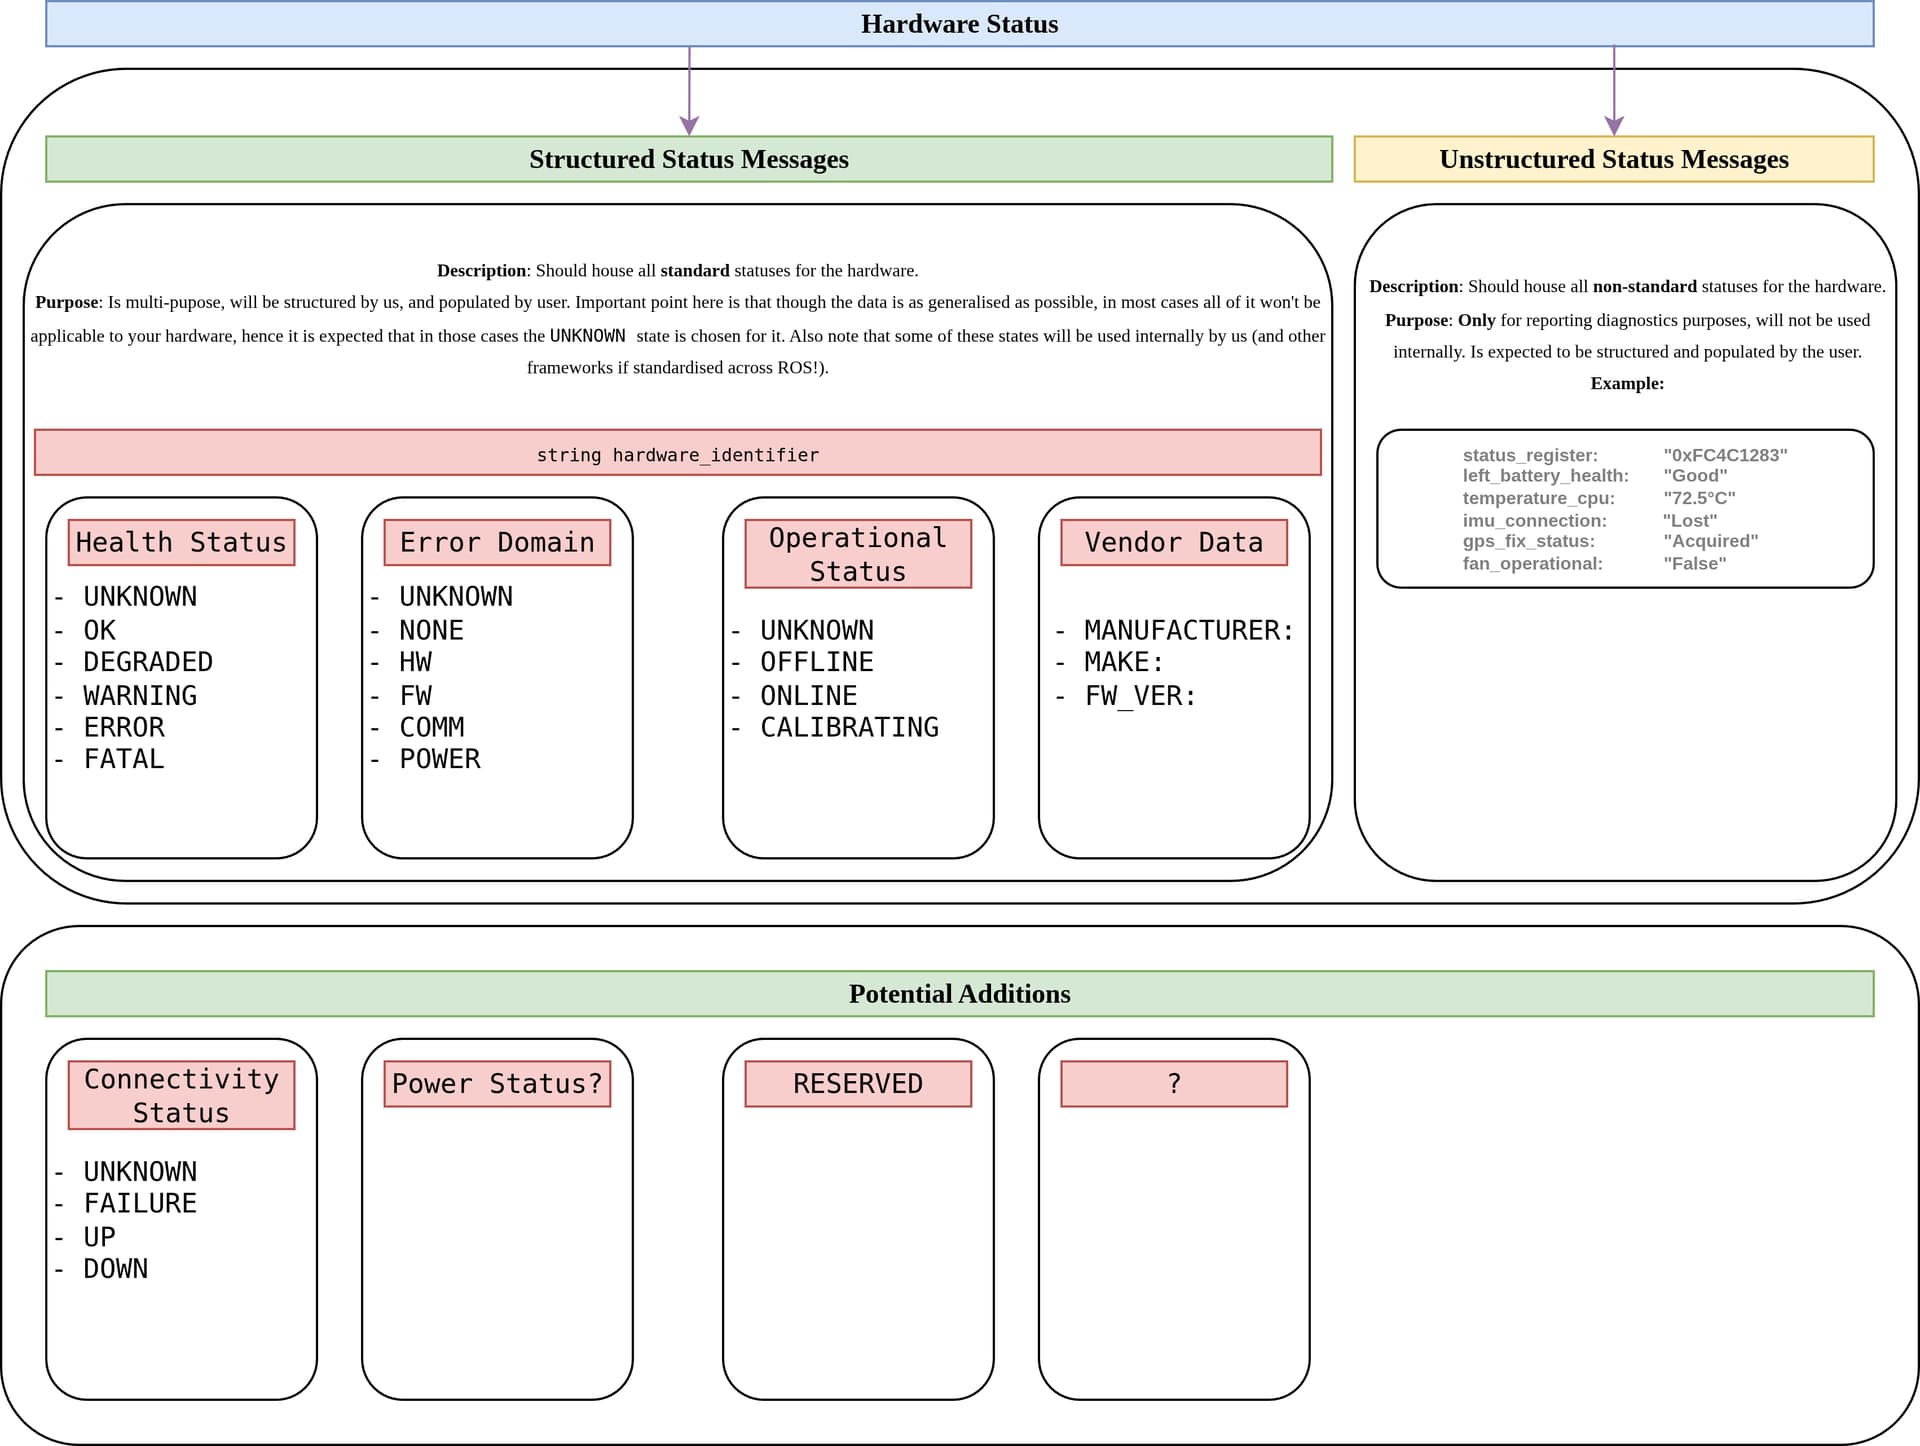Select POWER in Error Domain list
1920x1446 pixels.
click(440, 759)
